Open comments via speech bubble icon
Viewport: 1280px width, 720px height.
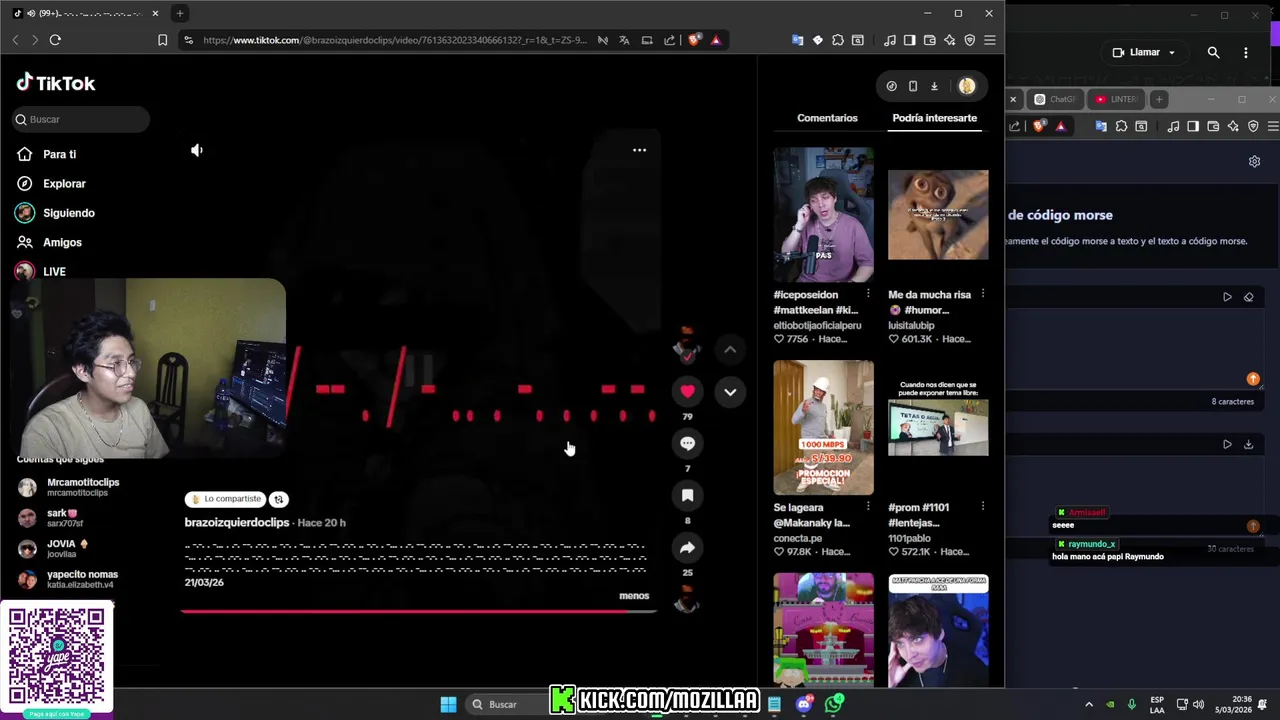(x=687, y=443)
